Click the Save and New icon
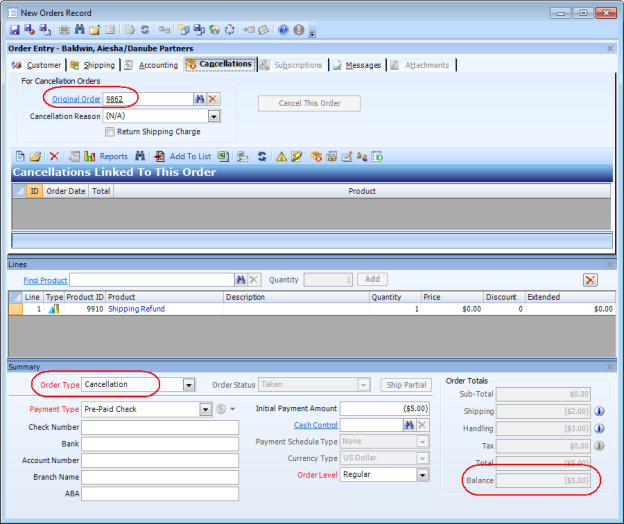 pyautogui.click(x=45, y=30)
